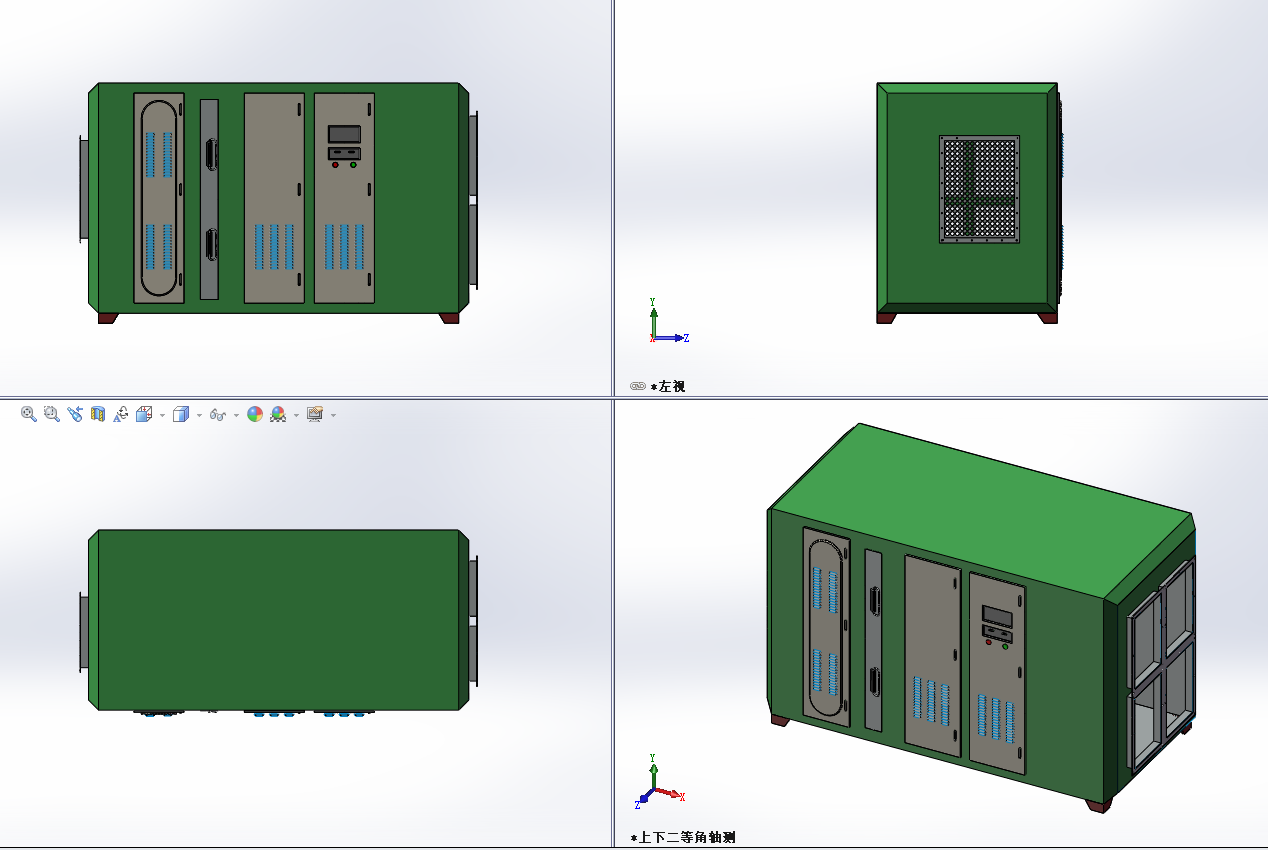Image resolution: width=1268 pixels, height=850 pixels.
Task: Click the Apply Scene icon
Action: (278, 414)
